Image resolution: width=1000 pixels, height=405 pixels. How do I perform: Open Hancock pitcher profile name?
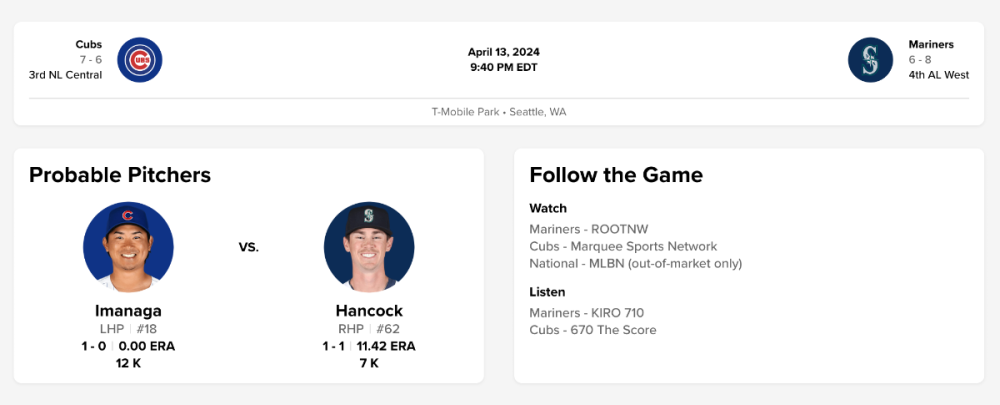pos(369,311)
